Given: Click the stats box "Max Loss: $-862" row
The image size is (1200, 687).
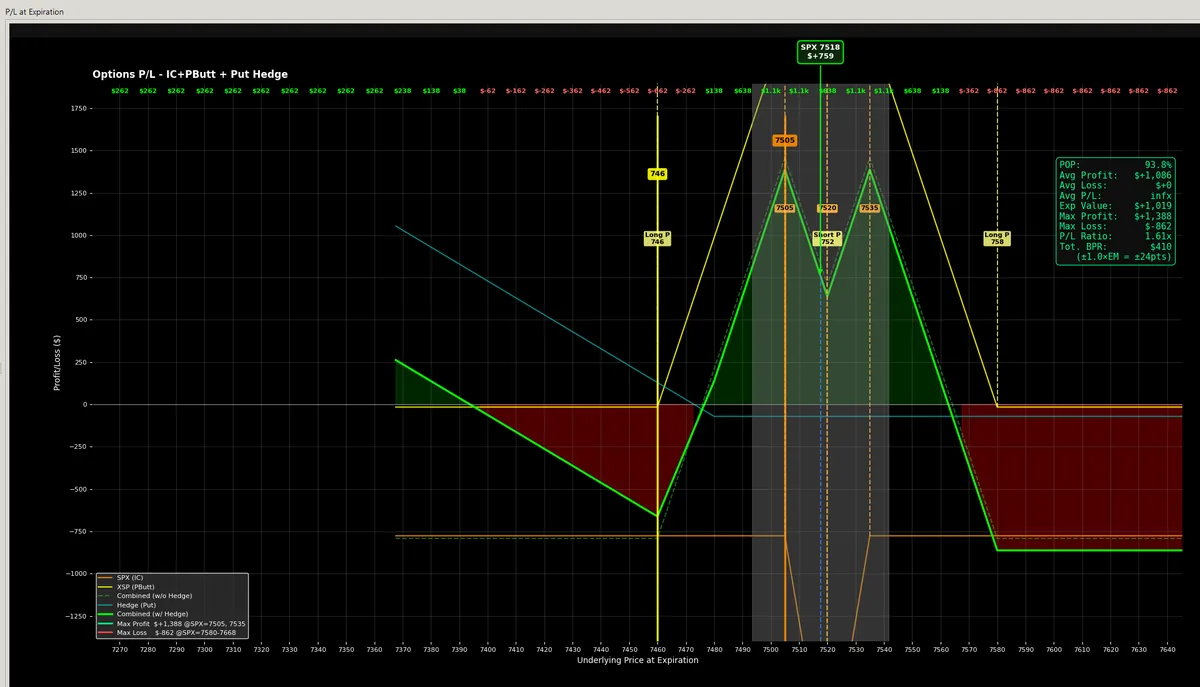Looking at the screenshot, I should pos(1115,227).
